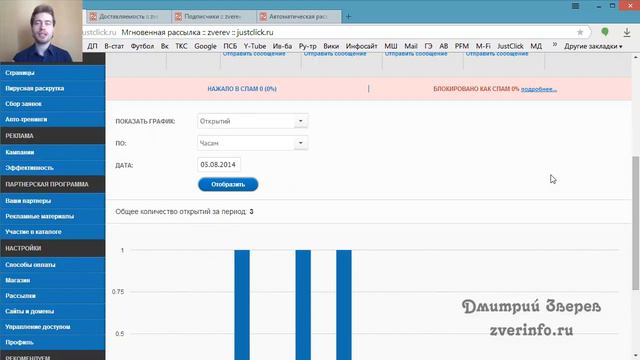Open the Вк bookmark
Screen dimensions: 640x360
(164, 46)
